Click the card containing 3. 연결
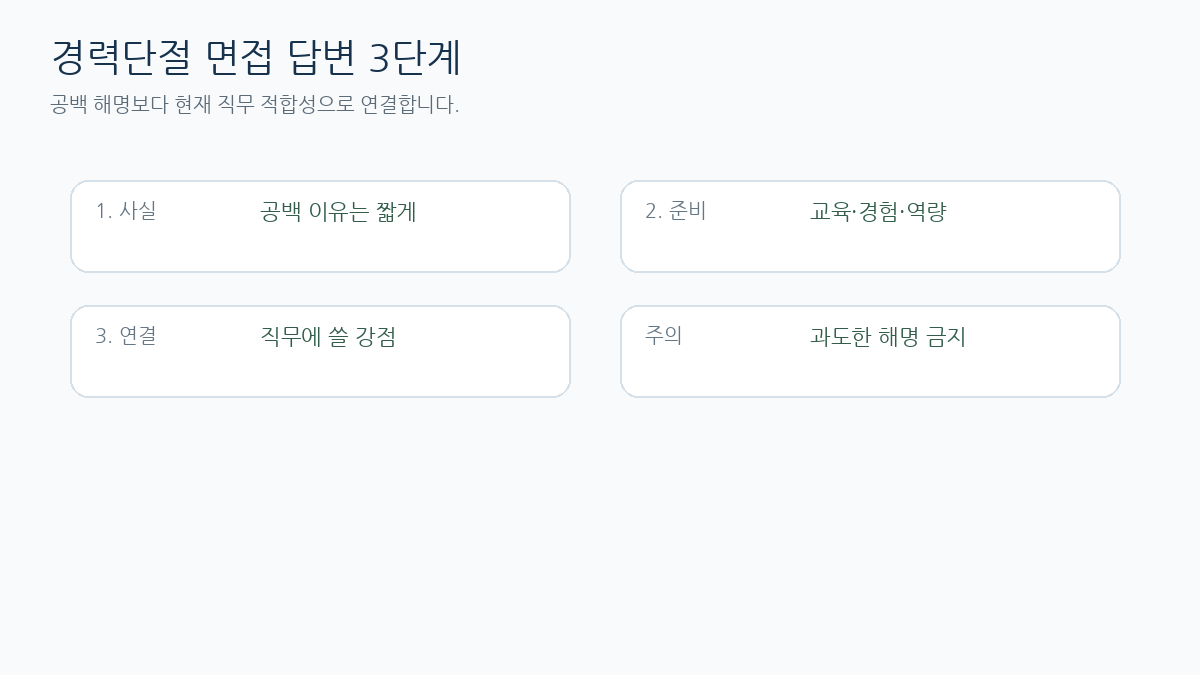Viewport: 1200px width, 675px height. (320, 352)
